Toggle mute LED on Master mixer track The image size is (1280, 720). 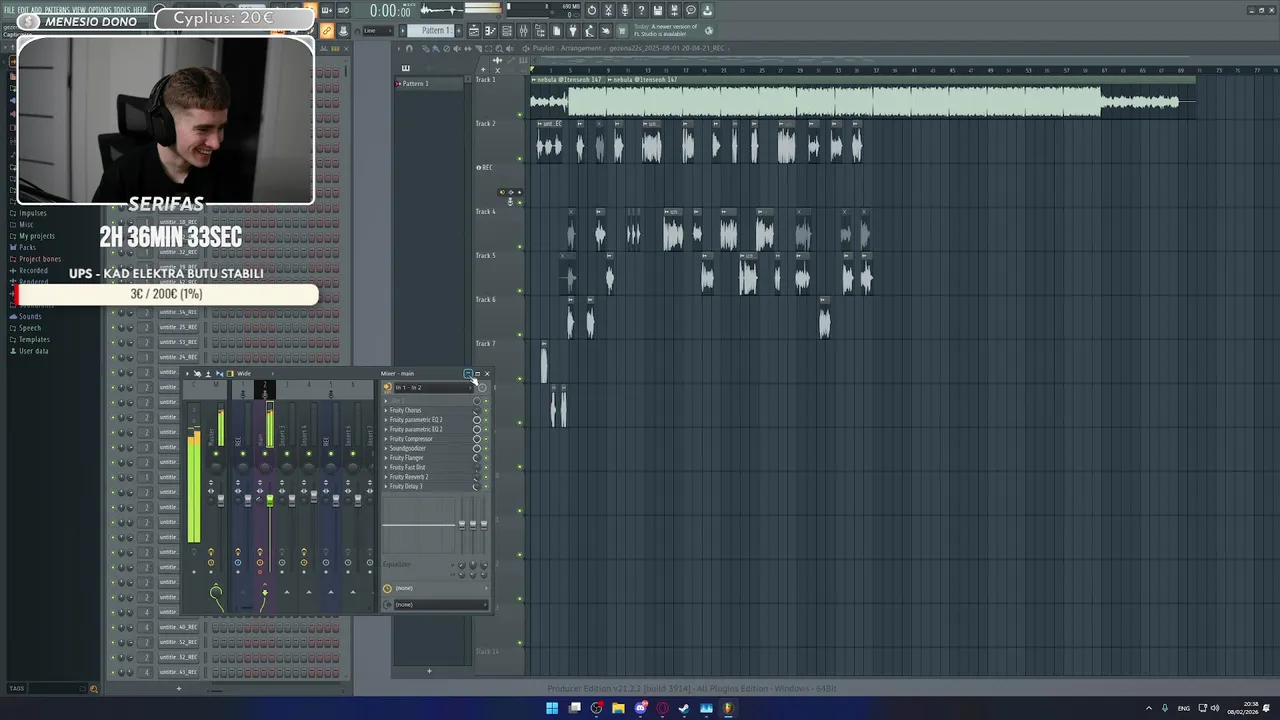click(x=216, y=453)
